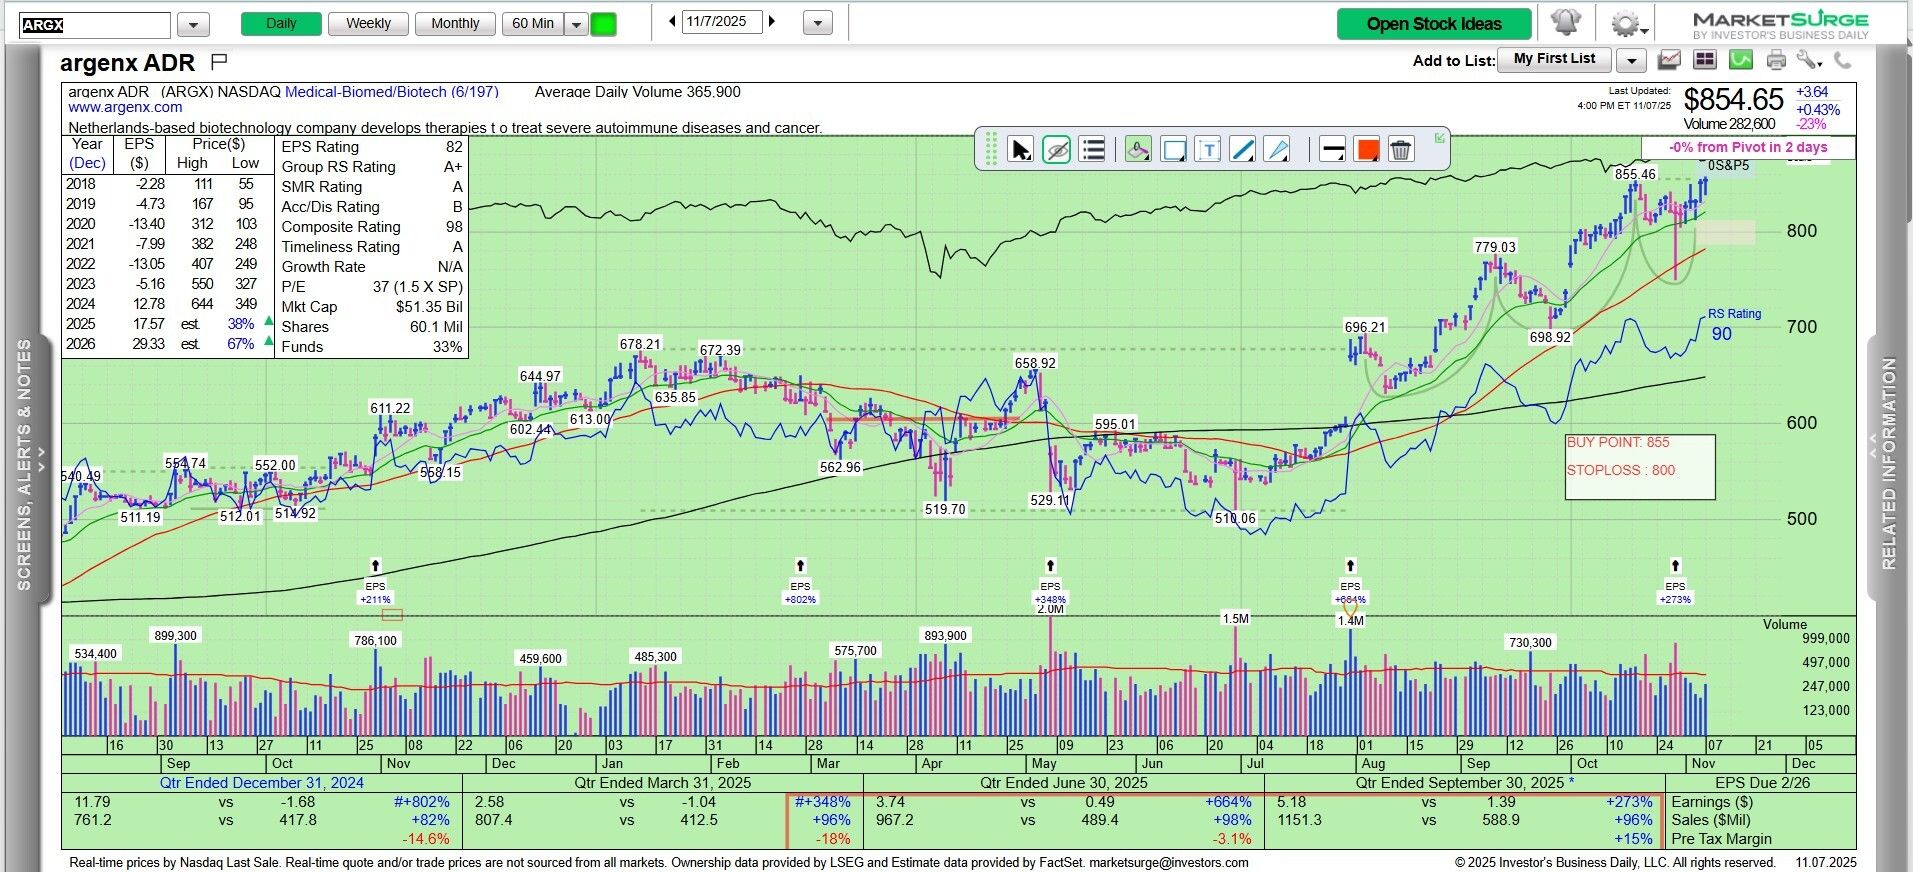Toggle the flag next to argenx ADR
Viewport: 1913px width, 872px height.
tap(219, 62)
